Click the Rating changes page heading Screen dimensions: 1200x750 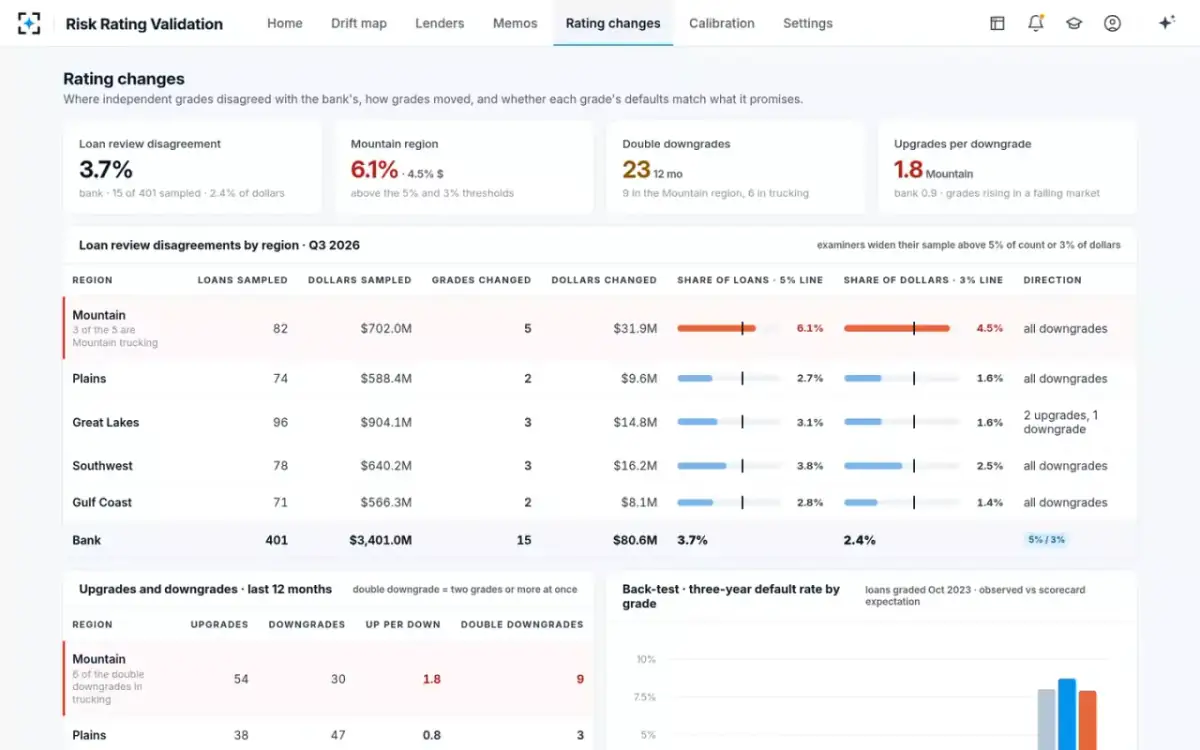[x=124, y=79]
